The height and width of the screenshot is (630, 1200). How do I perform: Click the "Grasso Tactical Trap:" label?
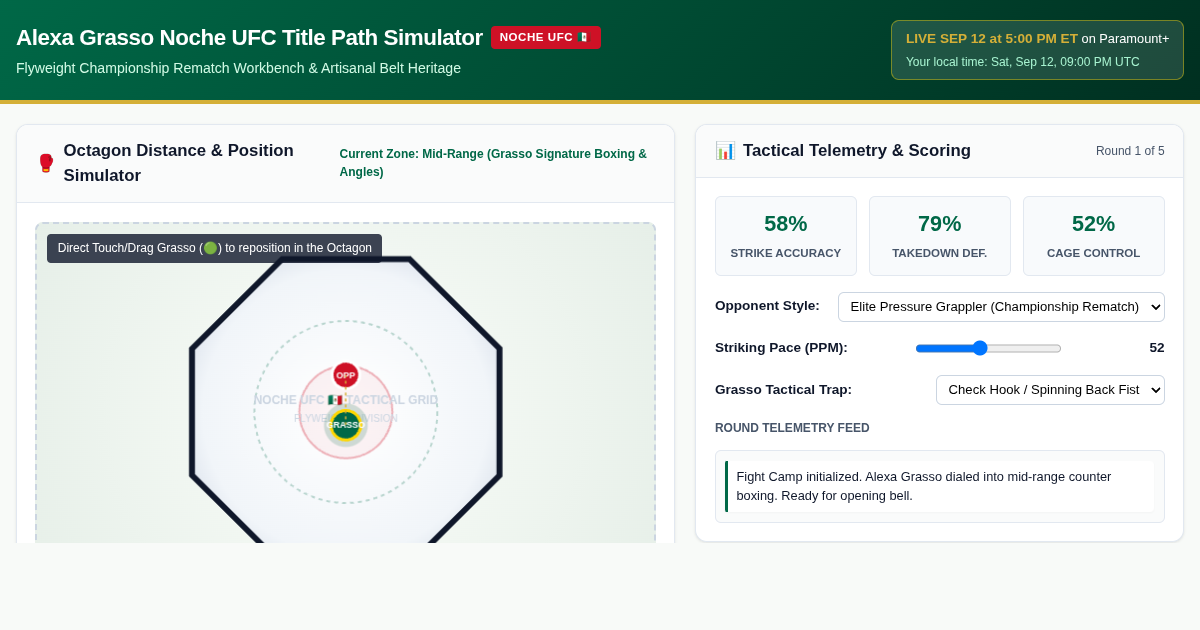click(783, 390)
